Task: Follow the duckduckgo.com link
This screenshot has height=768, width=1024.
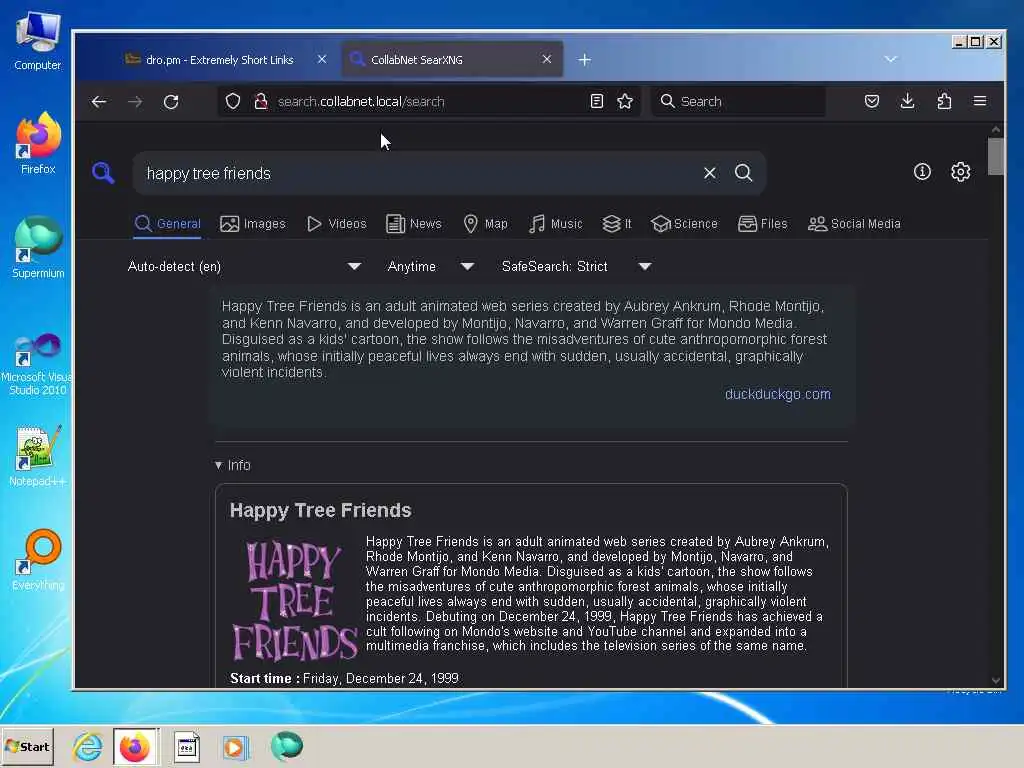Action: click(x=778, y=394)
